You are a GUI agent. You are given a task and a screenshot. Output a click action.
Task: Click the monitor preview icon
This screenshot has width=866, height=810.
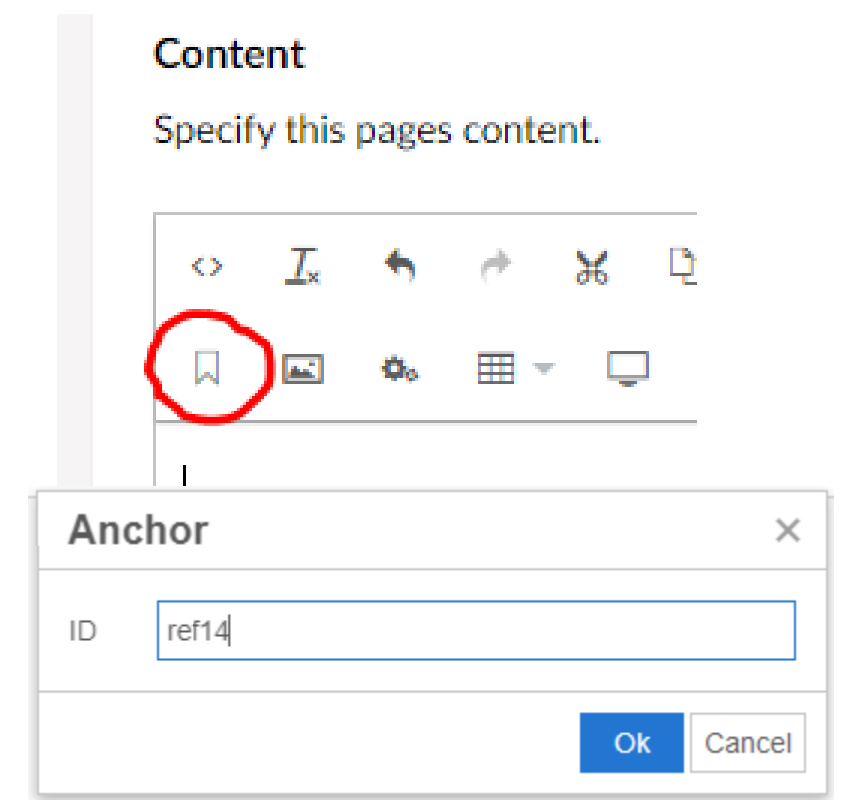point(628,369)
